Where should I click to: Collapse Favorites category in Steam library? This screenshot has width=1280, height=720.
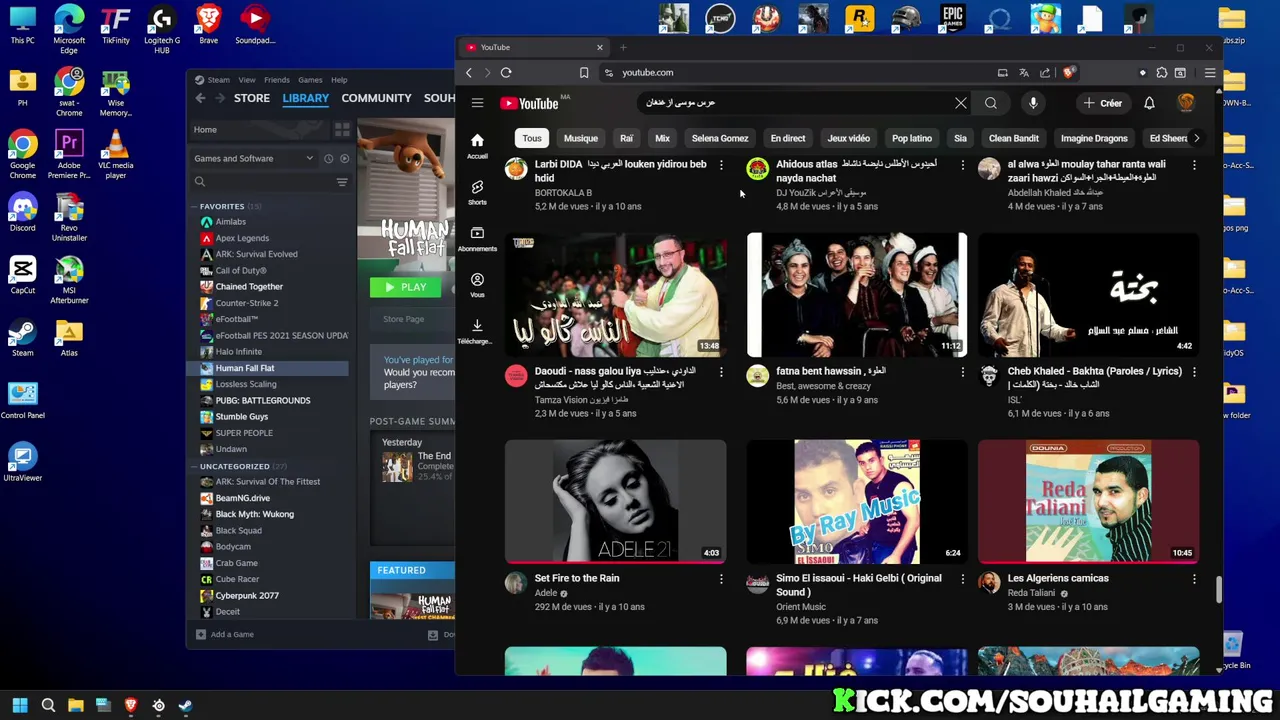click(194, 206)
